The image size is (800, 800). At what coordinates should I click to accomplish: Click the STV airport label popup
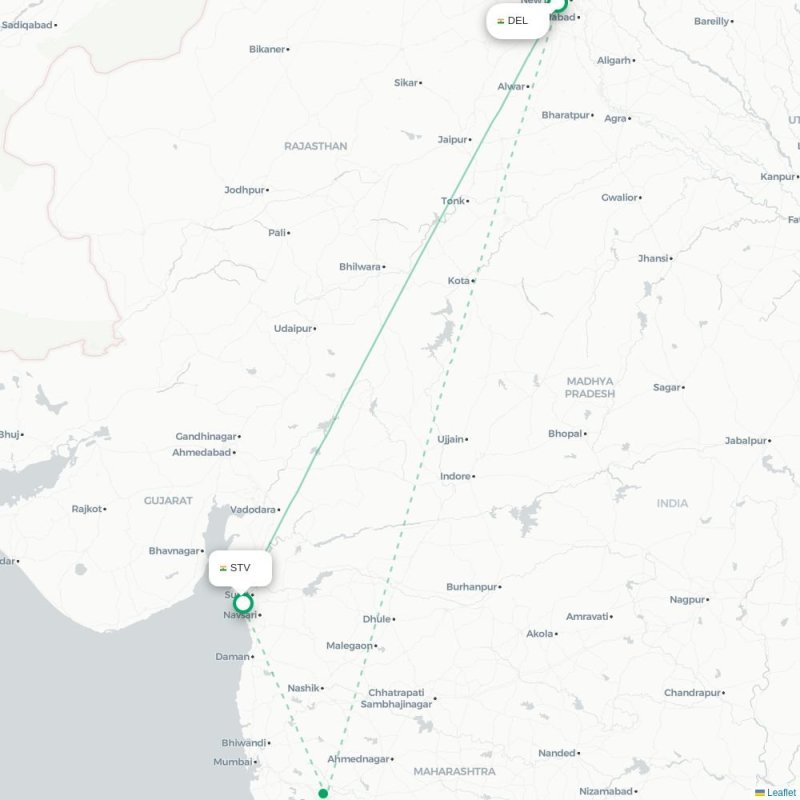pyautogui.click(x=240, y=568)
